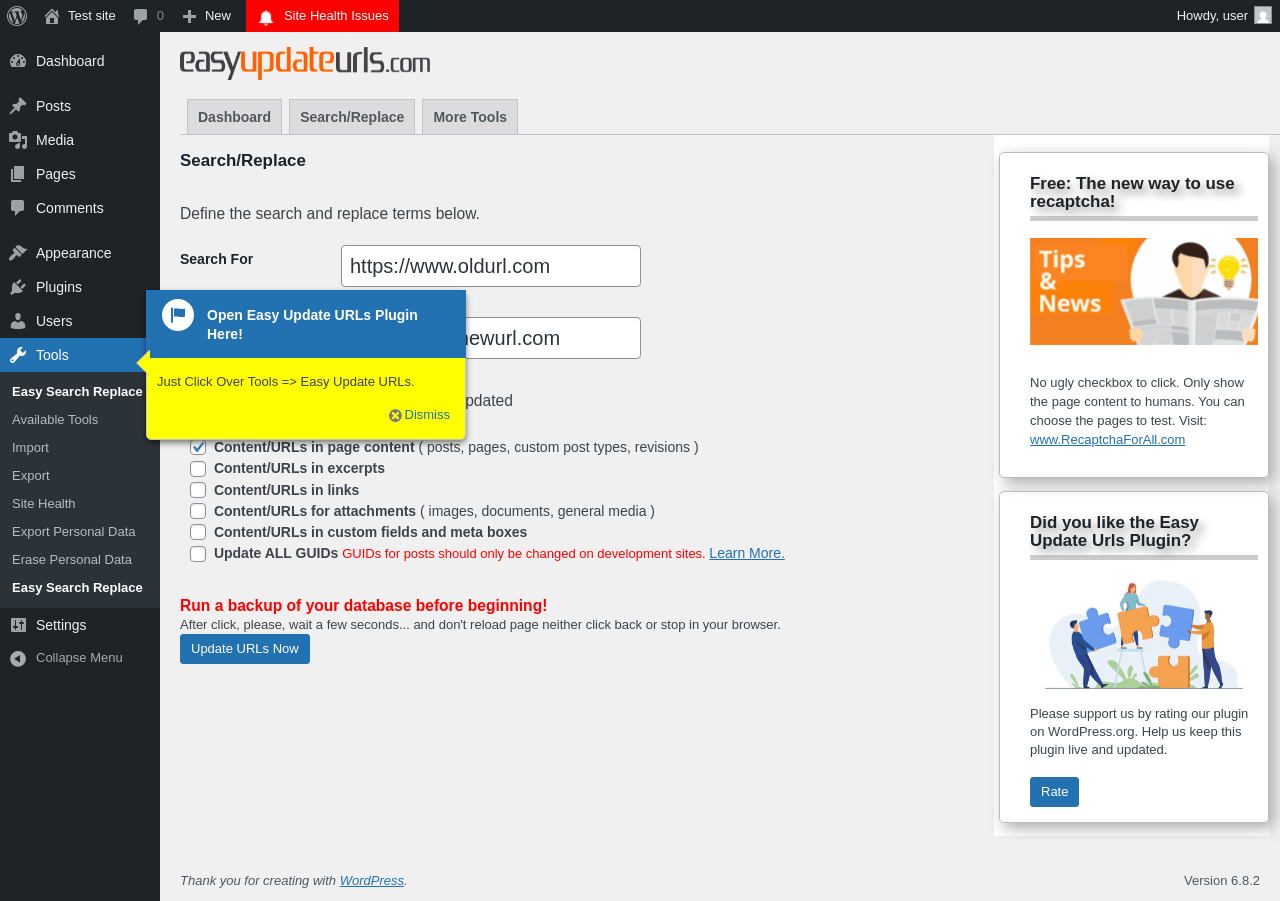
Task: Click the Pages icon in sidebar
Action: [x=18, y=174]
